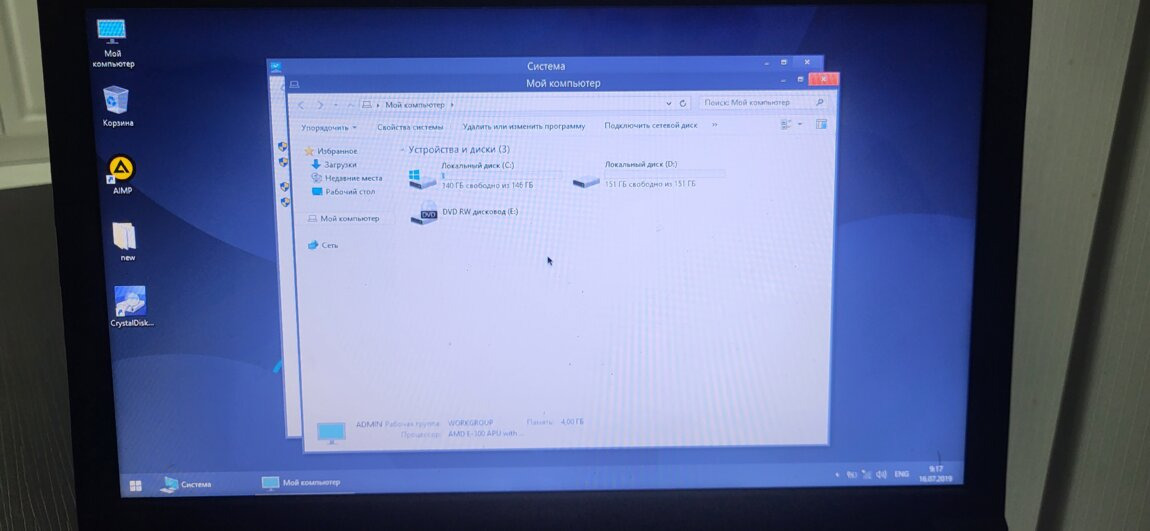This screenshot has height=531, width=1150.
Task: Click Подключить сетевой диск
Action: click(650, 126)
